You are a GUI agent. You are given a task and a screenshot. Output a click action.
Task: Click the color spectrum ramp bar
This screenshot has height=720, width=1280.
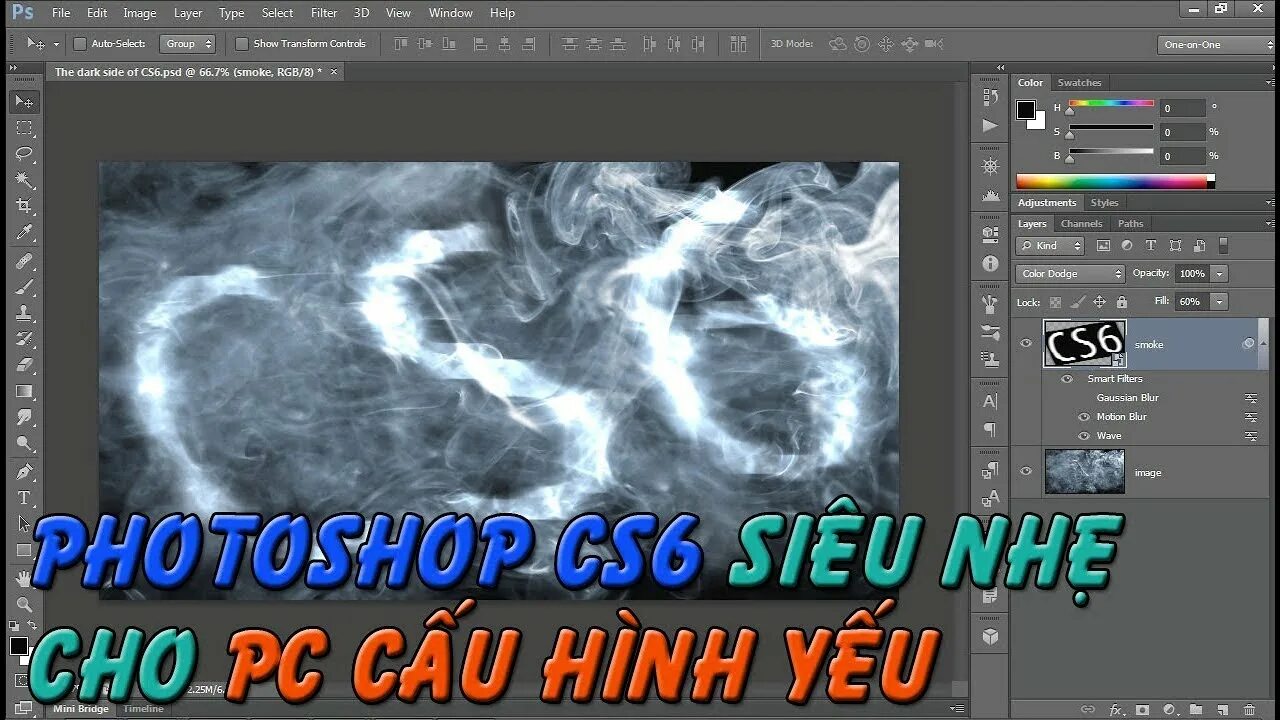click(1115, 182)
